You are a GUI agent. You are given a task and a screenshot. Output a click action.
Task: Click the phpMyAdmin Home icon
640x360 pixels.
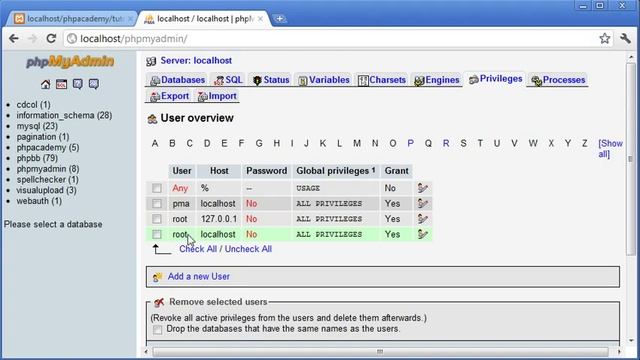coord(45,84)
